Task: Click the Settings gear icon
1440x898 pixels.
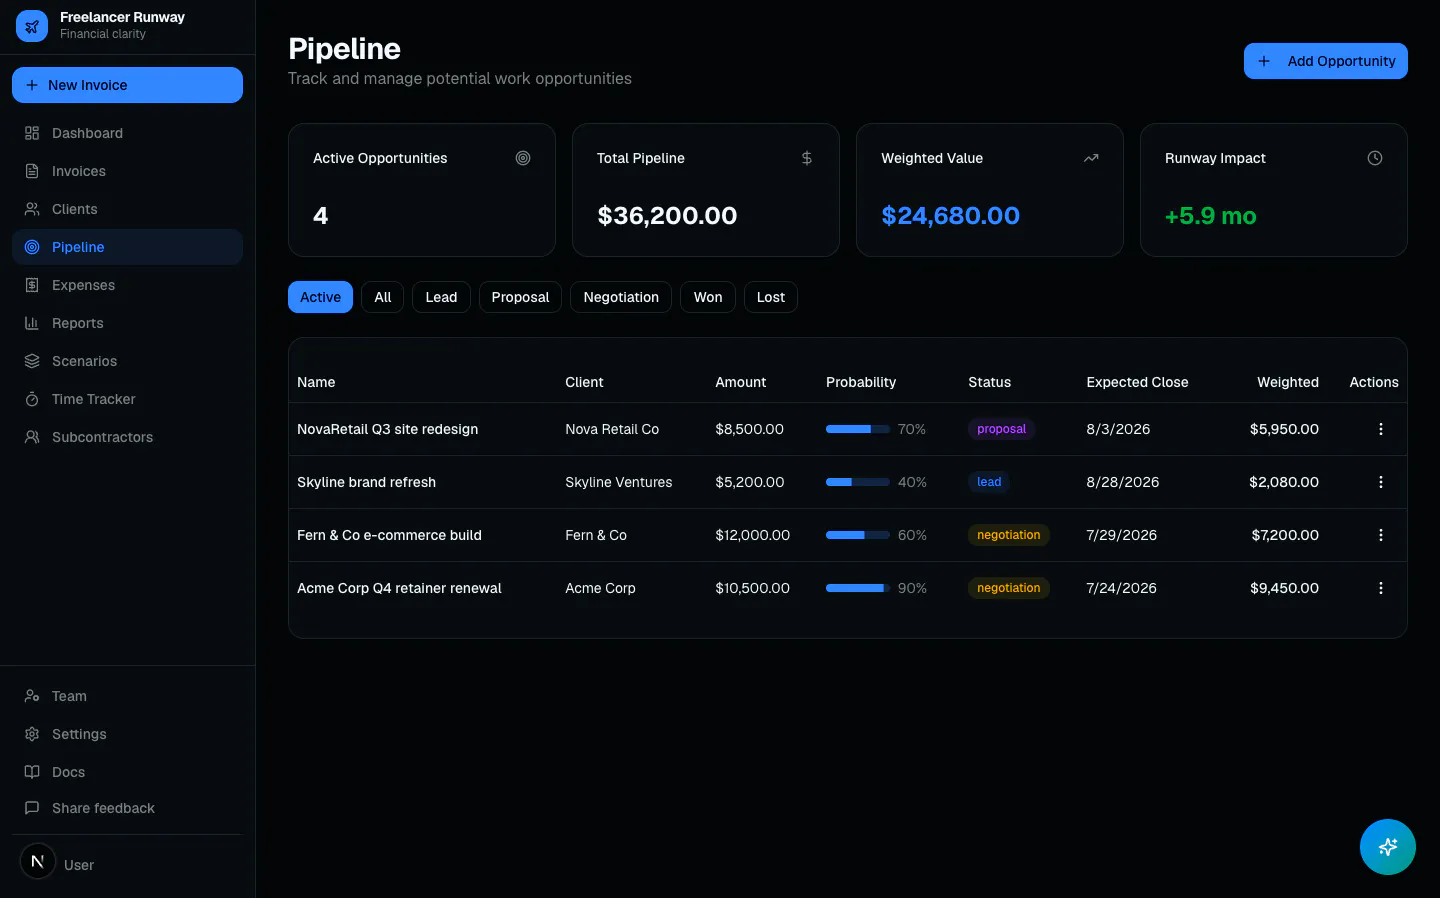Action: [x=32, y=734]
